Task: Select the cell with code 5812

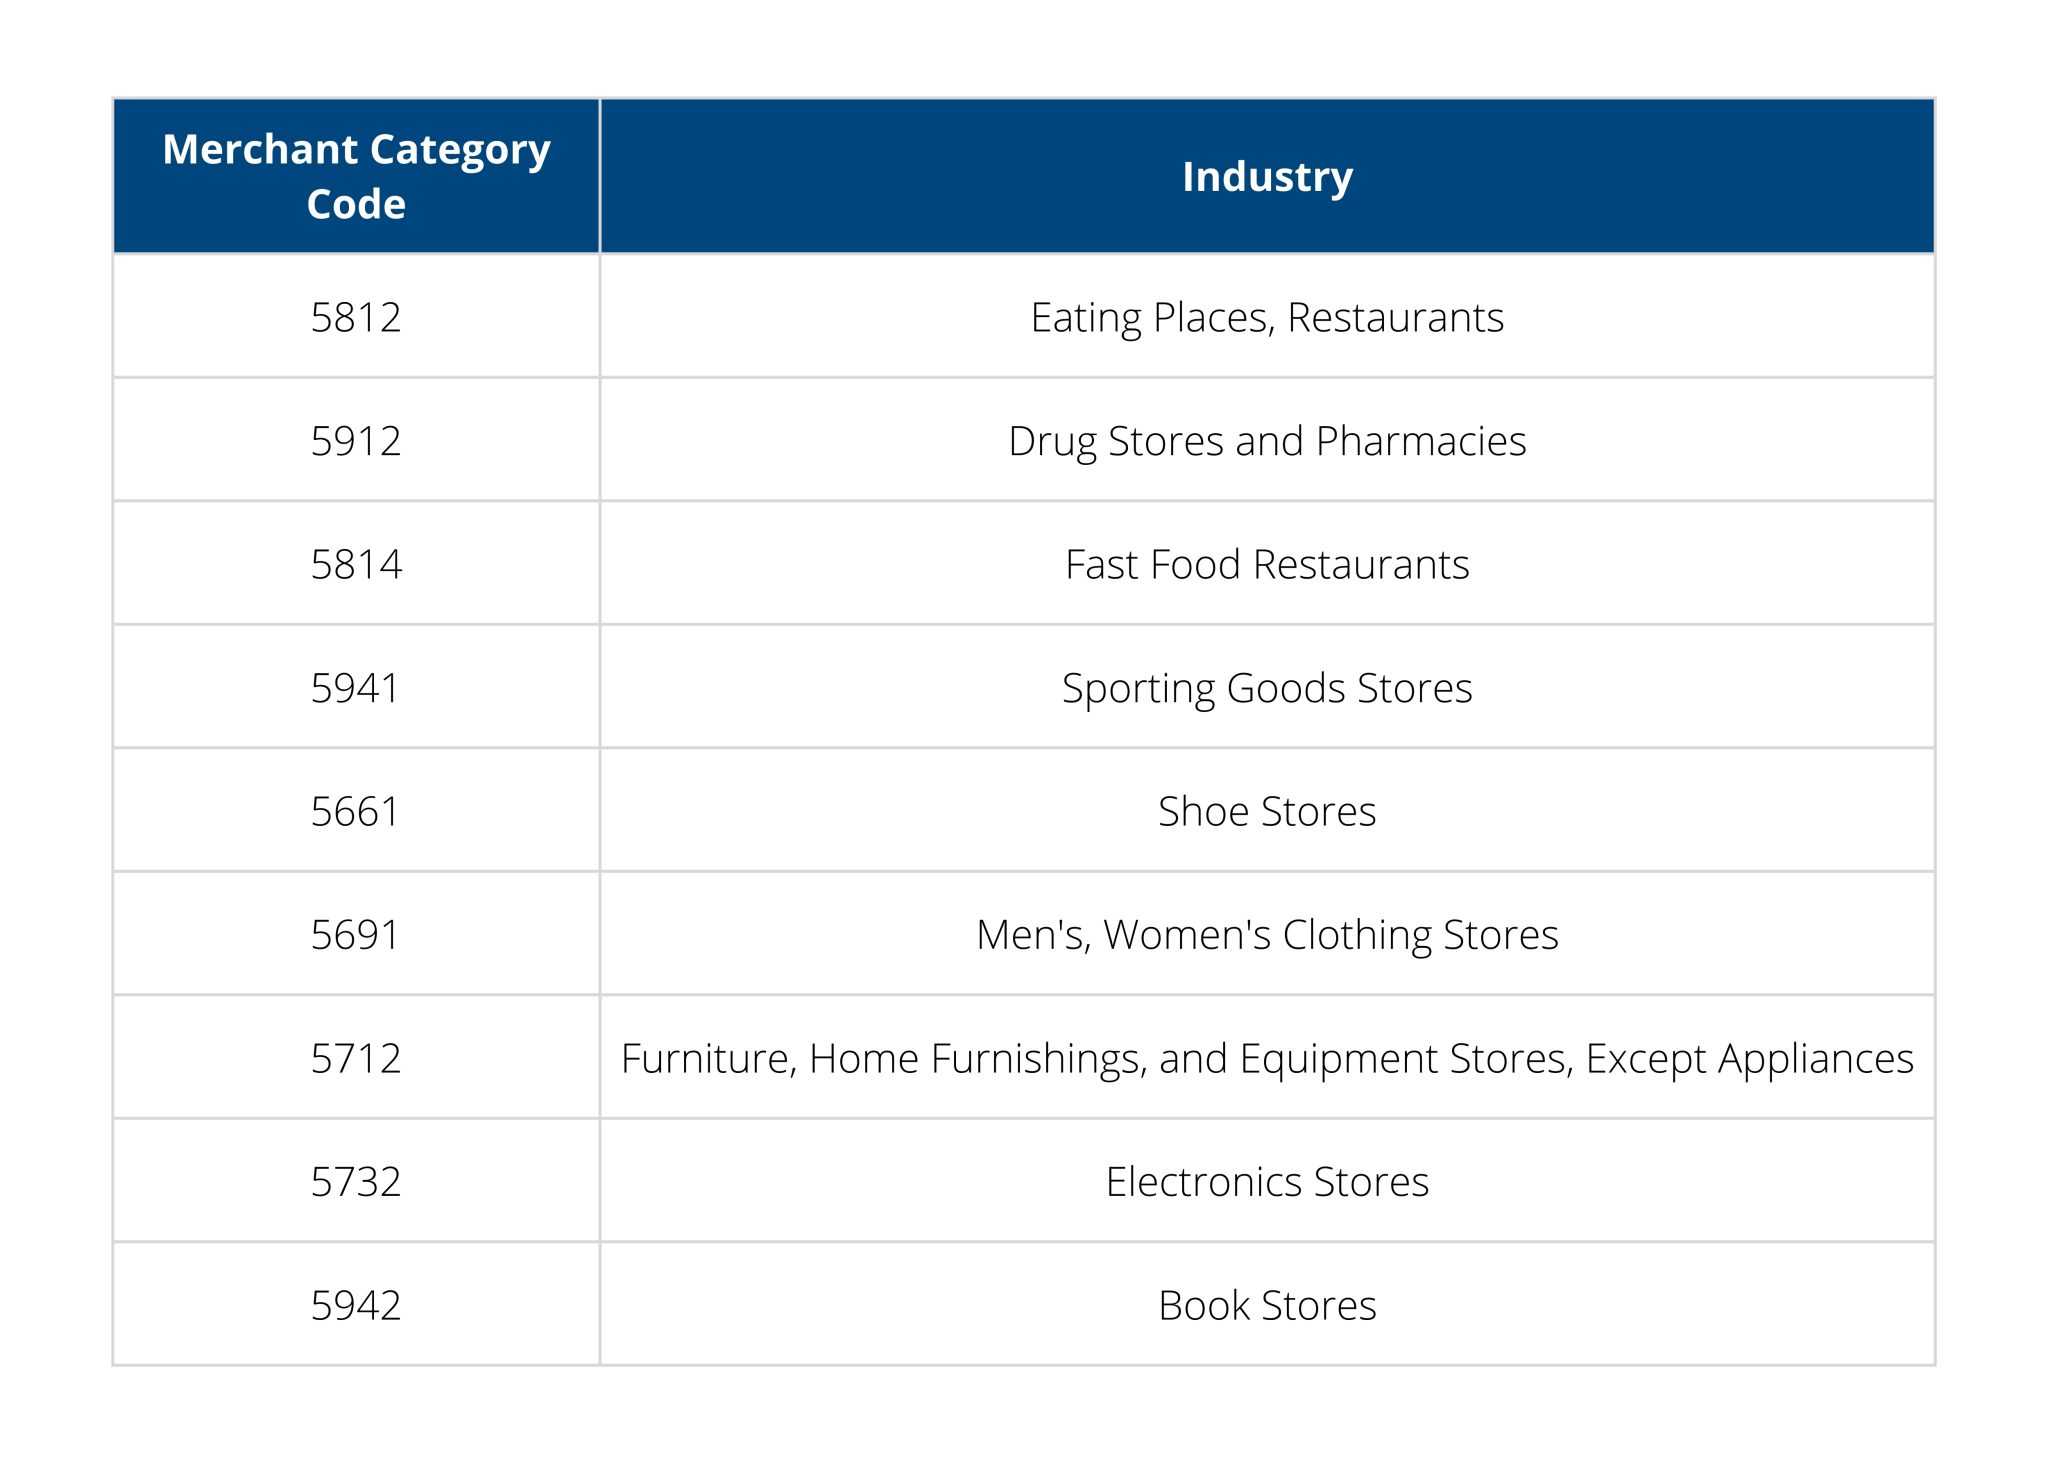Action: [356, 317]
